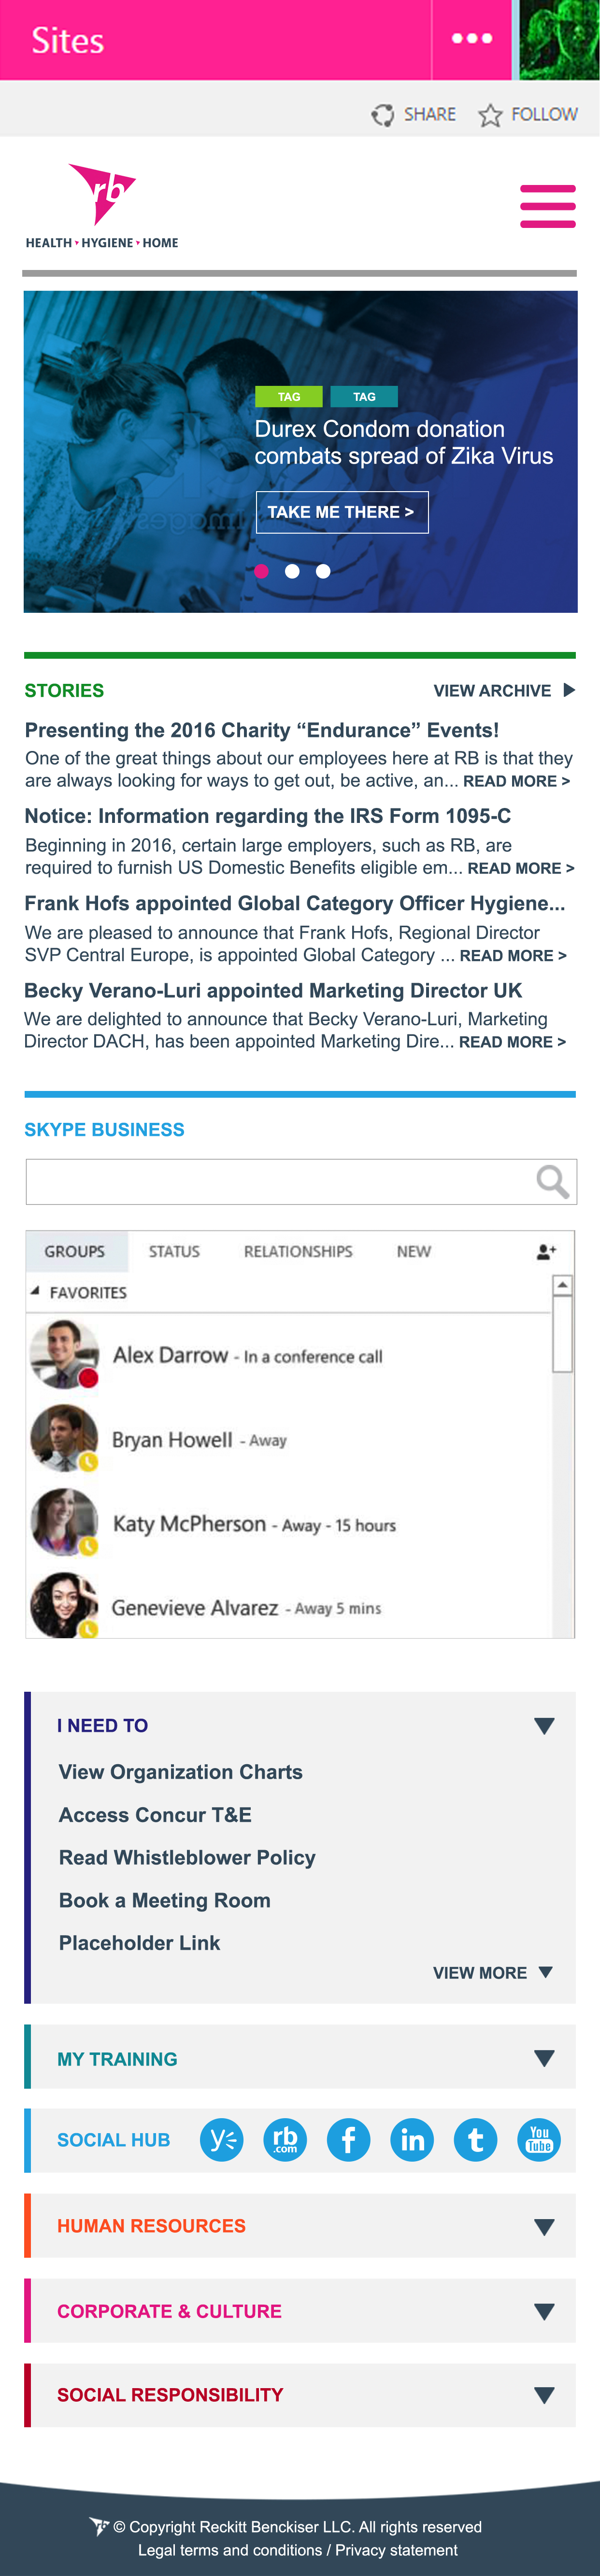Select the third carousel dot
The height and width of the screenshot is (2576, 600).
323,571
